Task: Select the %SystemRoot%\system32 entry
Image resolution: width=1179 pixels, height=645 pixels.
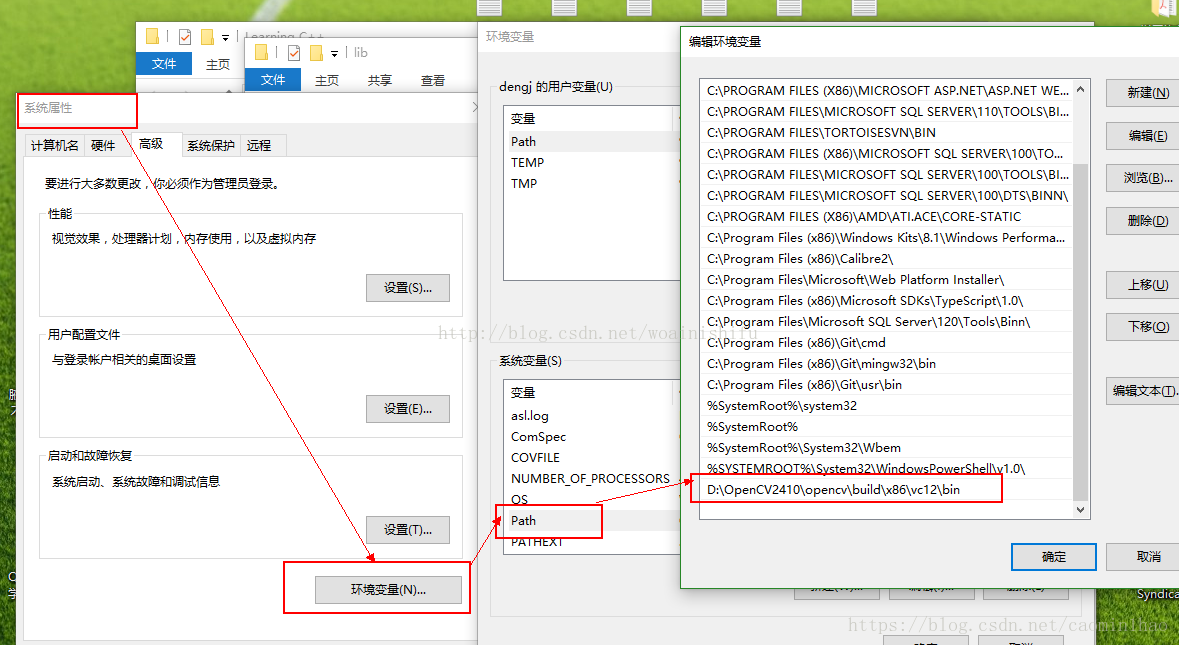Action: (886, 406)
